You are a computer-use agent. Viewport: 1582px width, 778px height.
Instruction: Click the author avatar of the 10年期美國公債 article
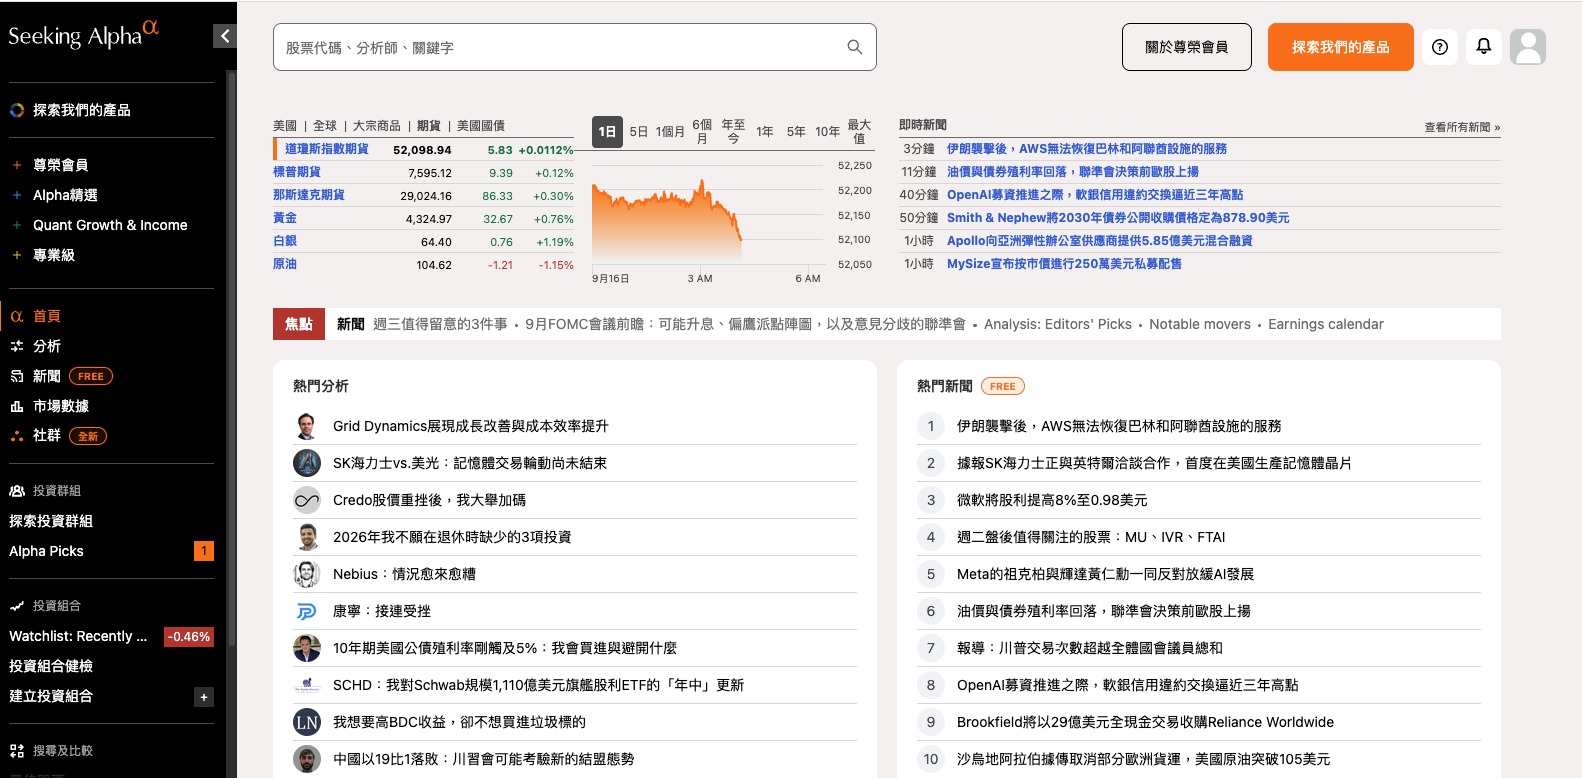pos(307,648)
